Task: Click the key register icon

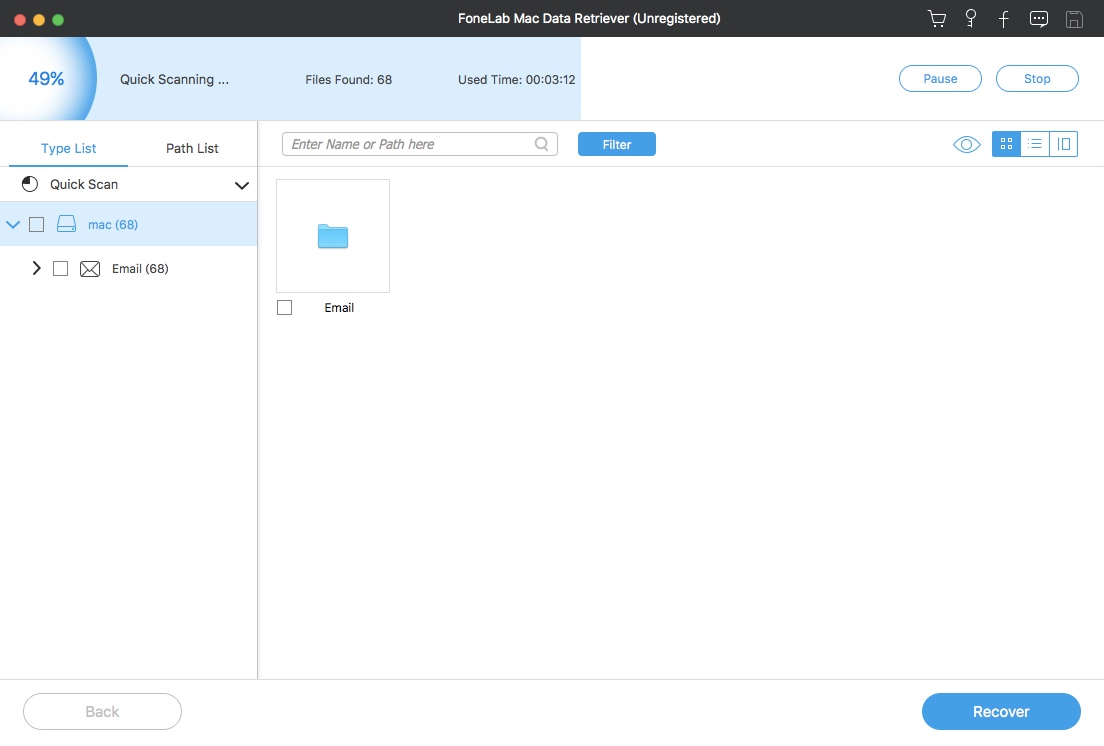Action: [x=971, y=19]
